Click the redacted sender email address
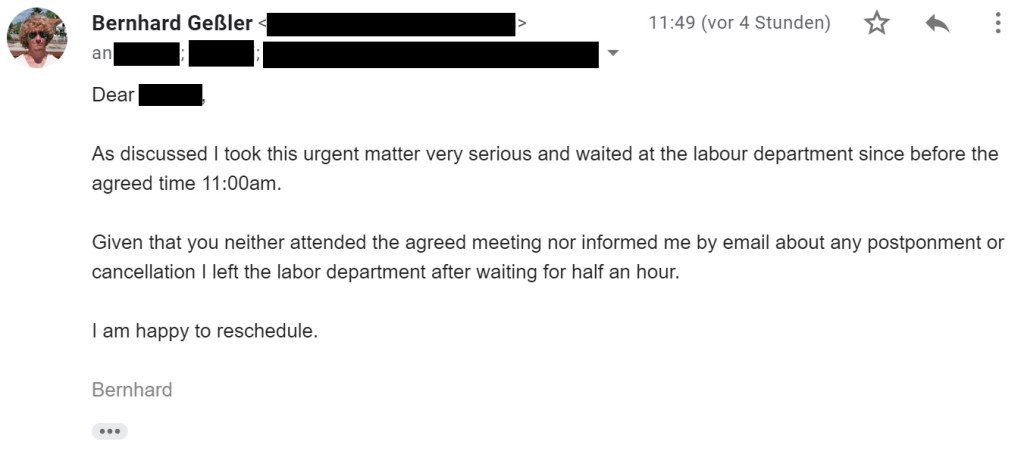The width and height of the screenshot is (1024, 454). click(391, 23)
